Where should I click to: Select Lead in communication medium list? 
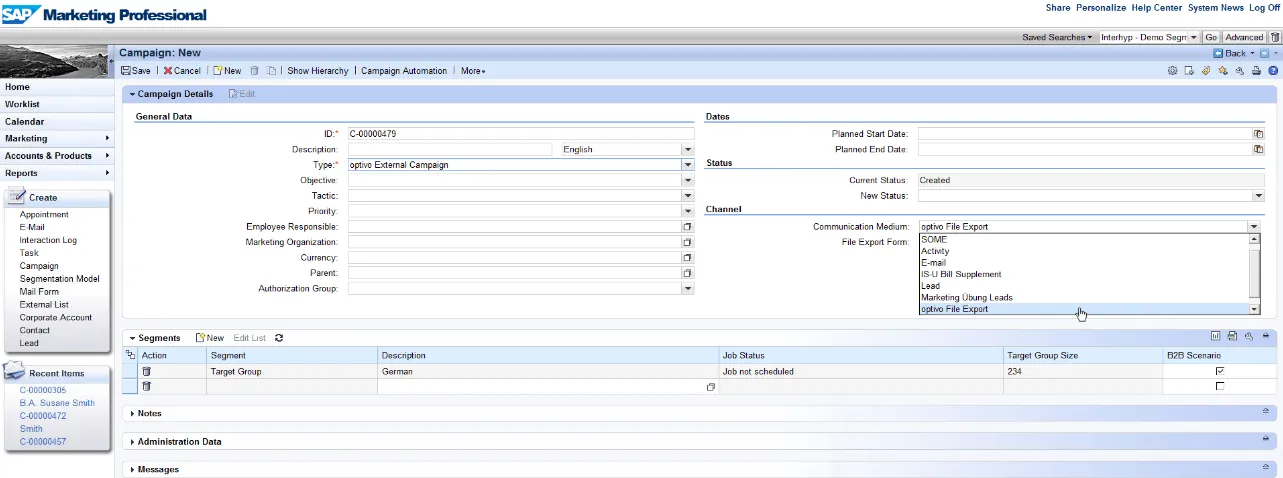coord(930,286)
